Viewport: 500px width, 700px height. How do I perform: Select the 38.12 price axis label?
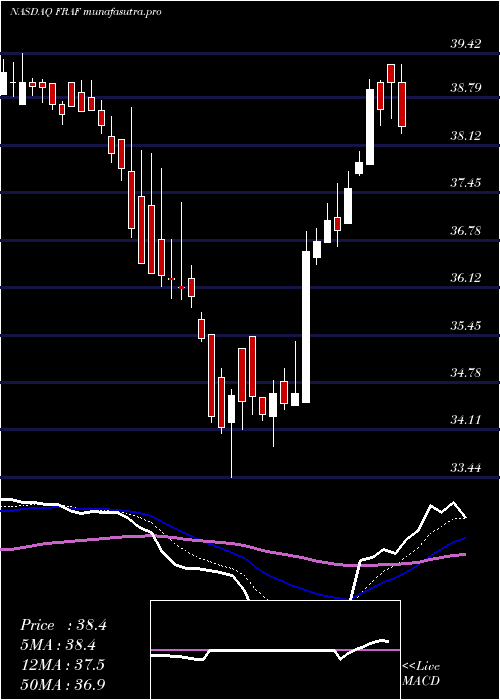(x=466, y=135)
